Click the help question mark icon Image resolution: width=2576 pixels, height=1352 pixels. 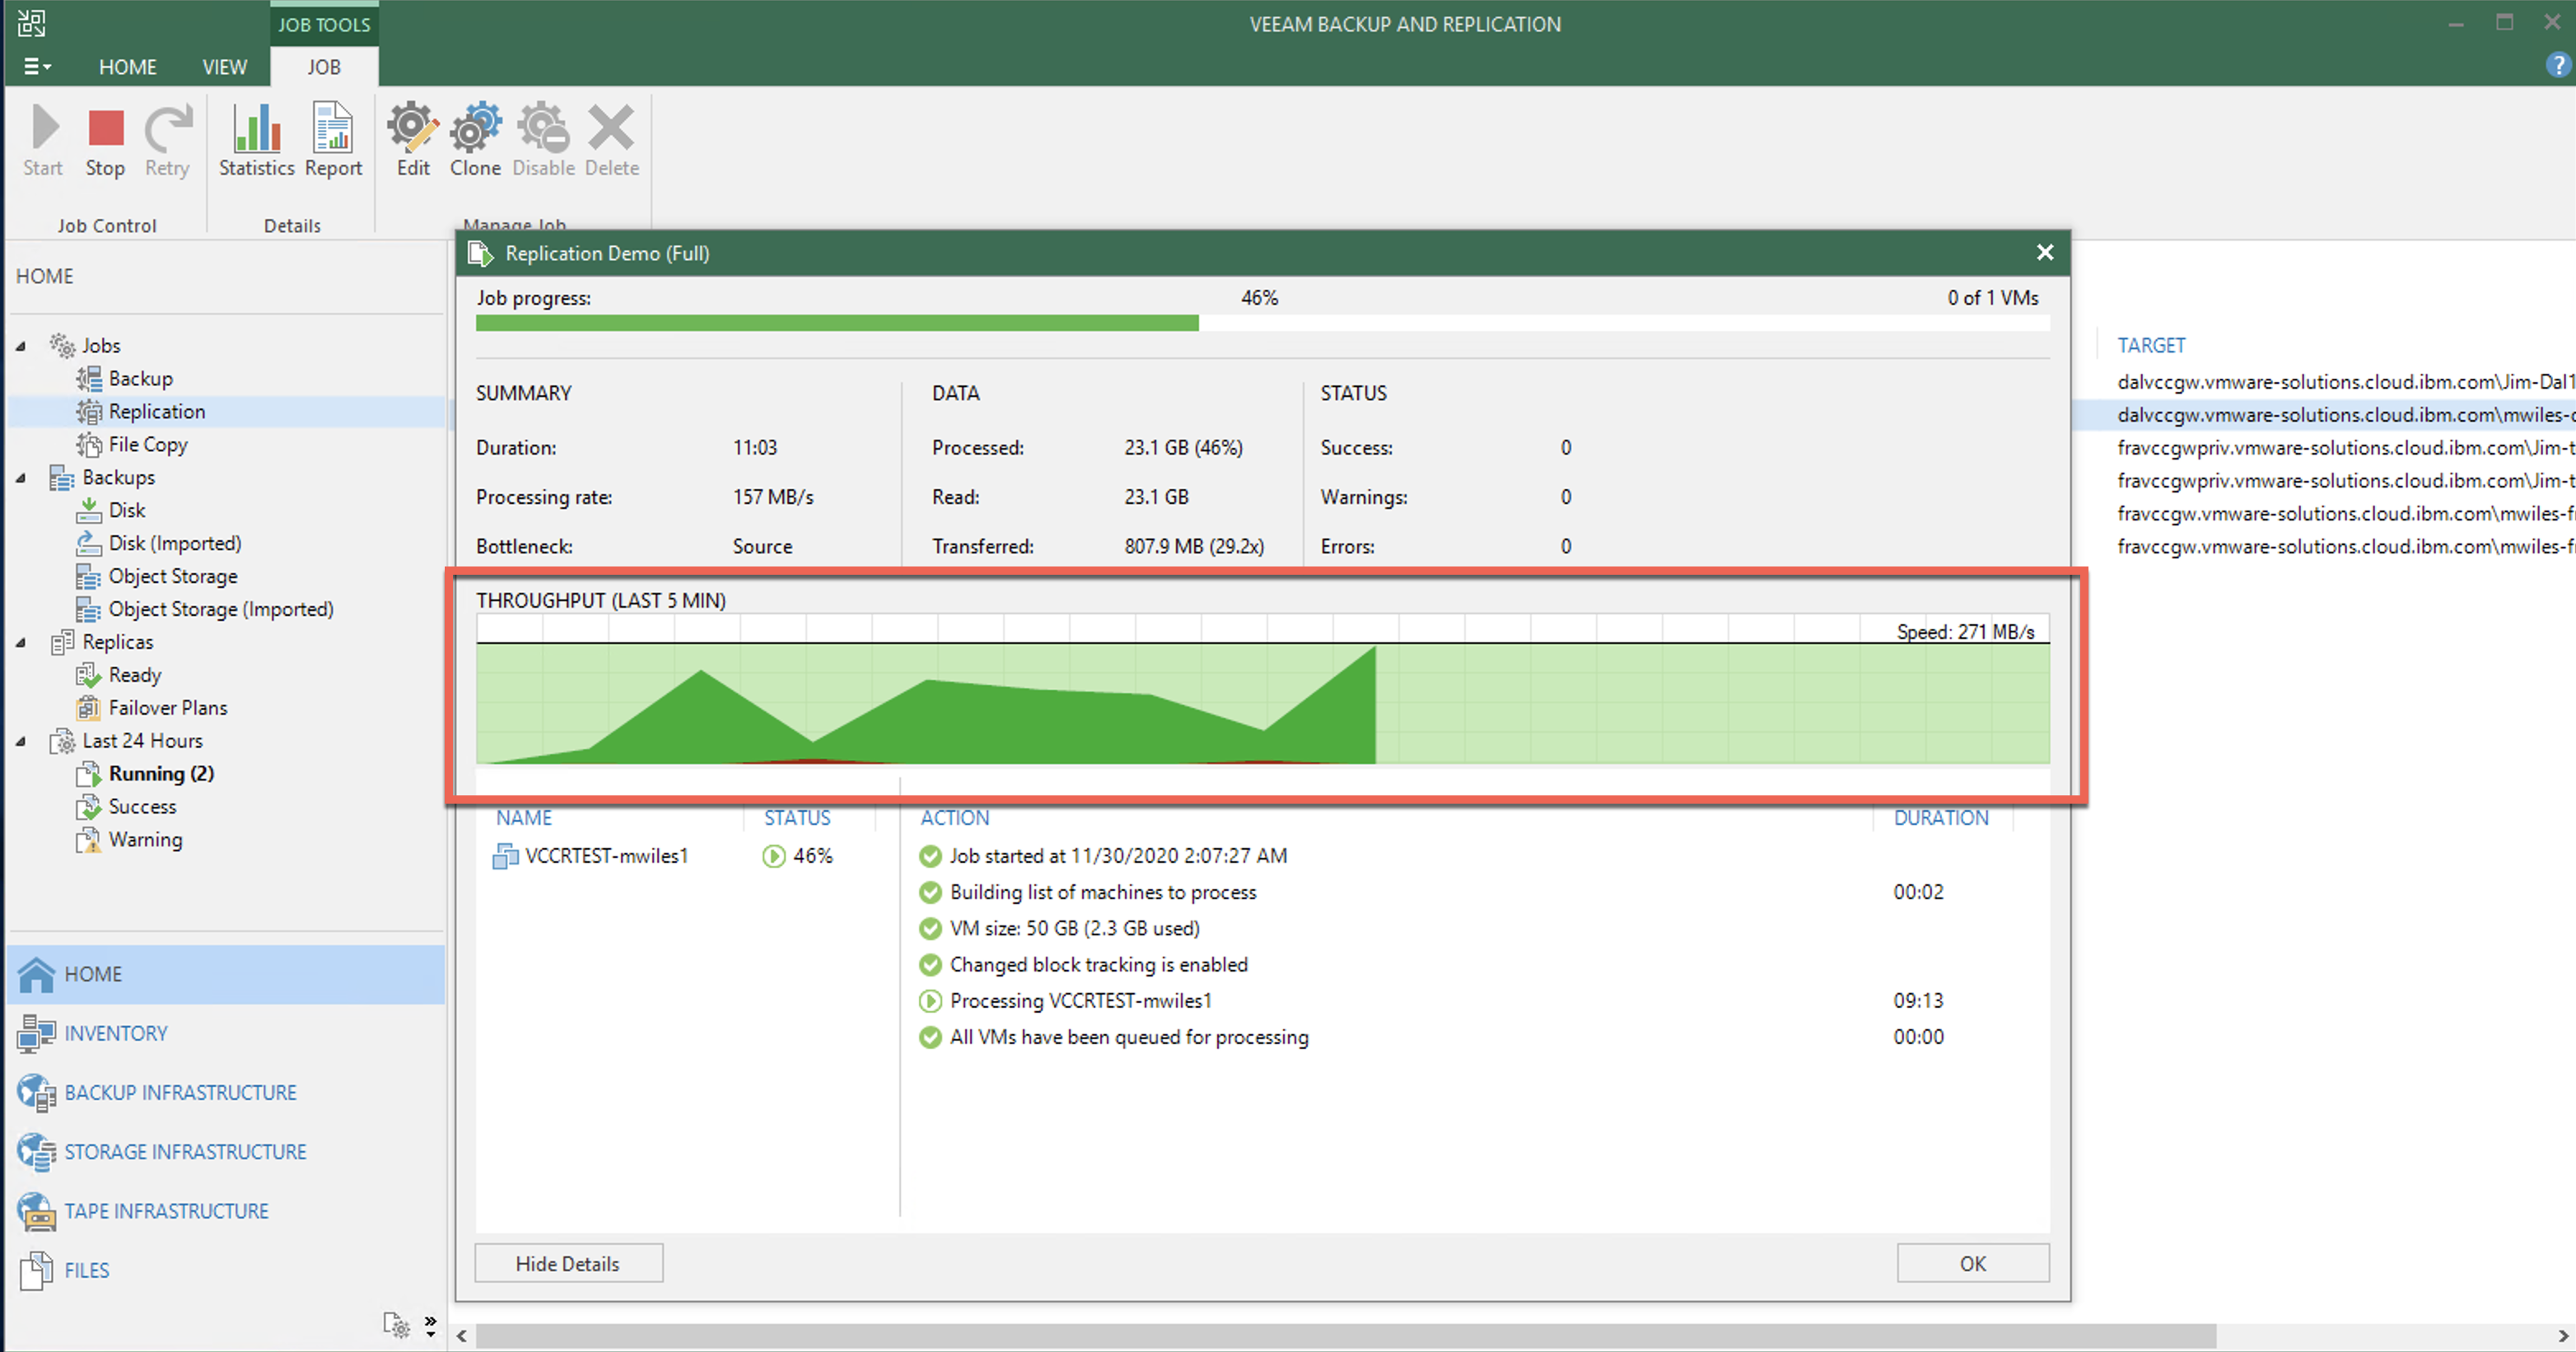point(2557,65)
